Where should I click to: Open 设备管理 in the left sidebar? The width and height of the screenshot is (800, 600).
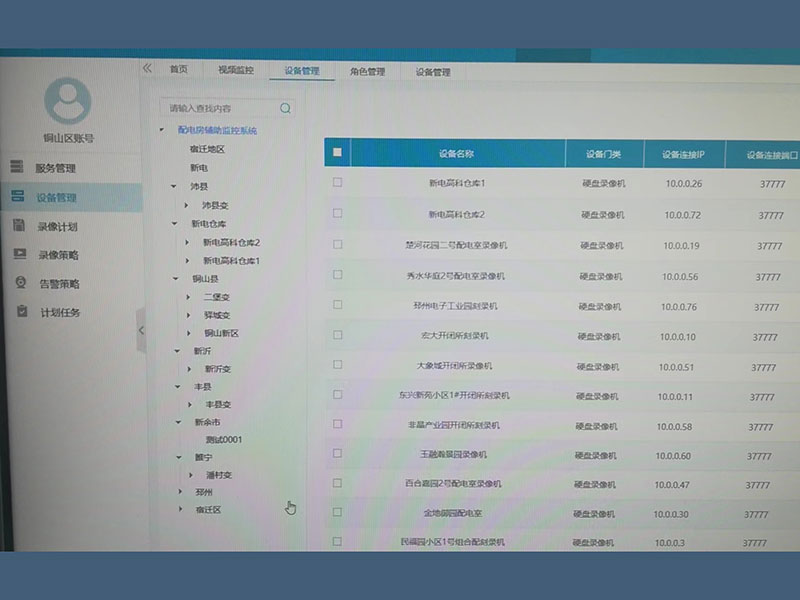coord(56,197)
